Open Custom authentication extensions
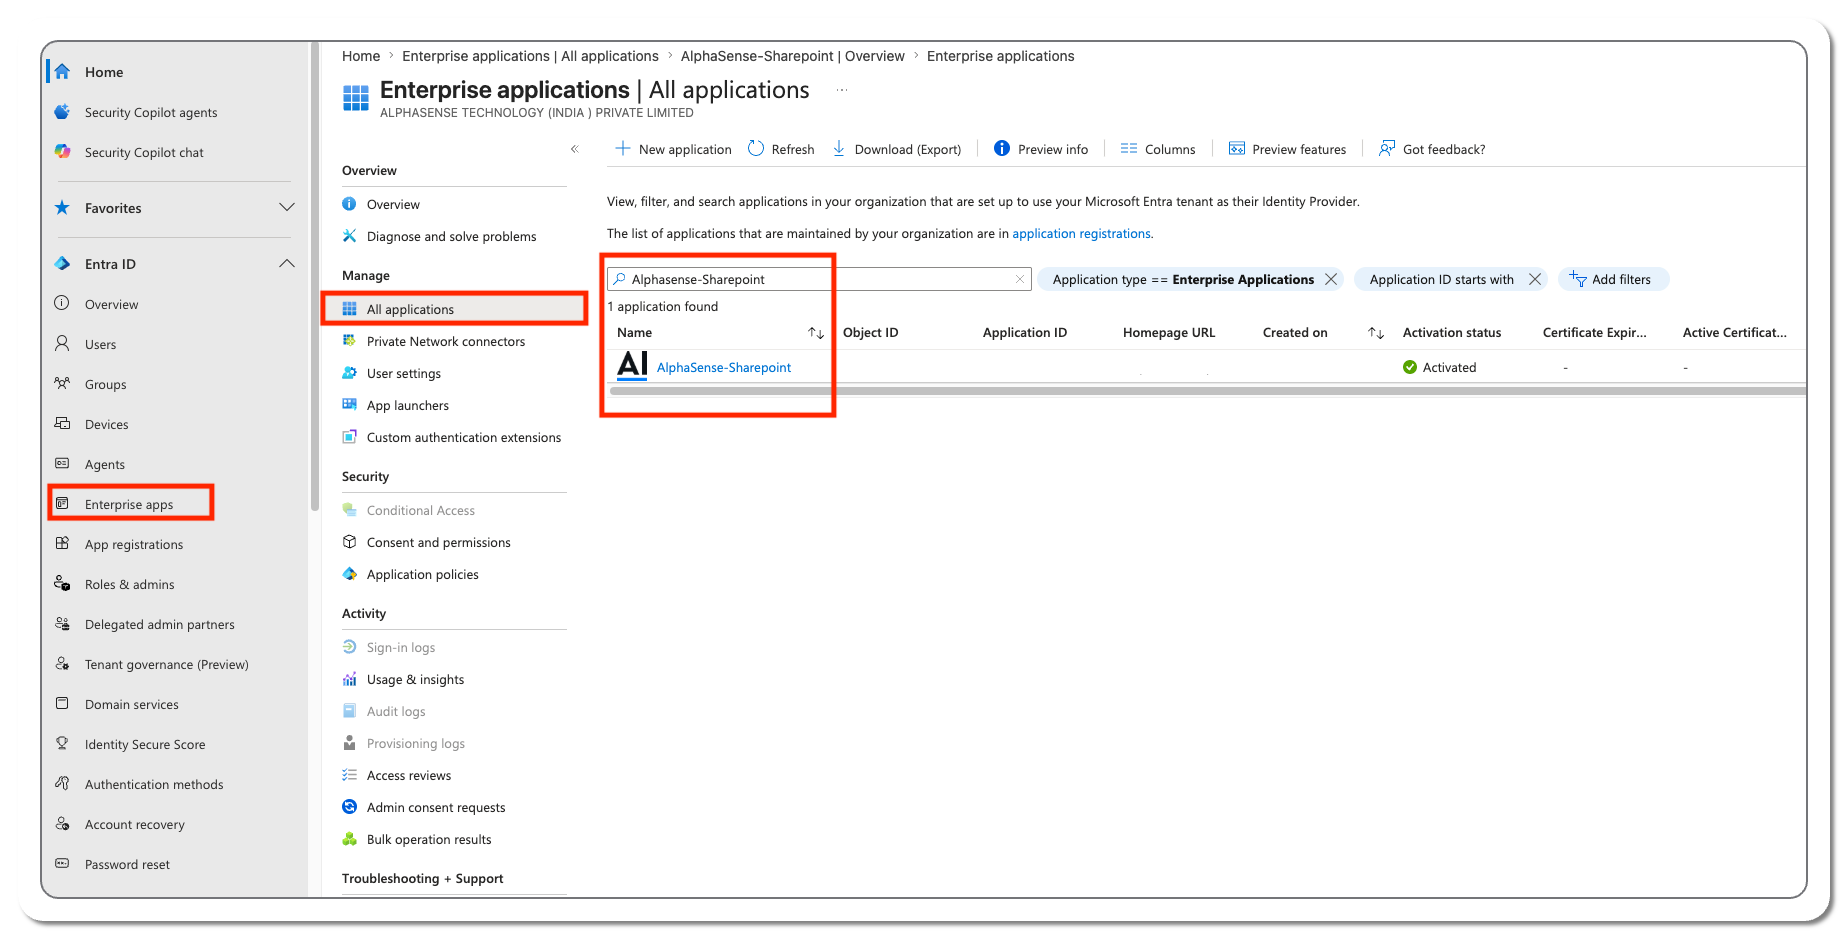Image resolution: width=1848 pixels, height=939 pixels. 463,438
